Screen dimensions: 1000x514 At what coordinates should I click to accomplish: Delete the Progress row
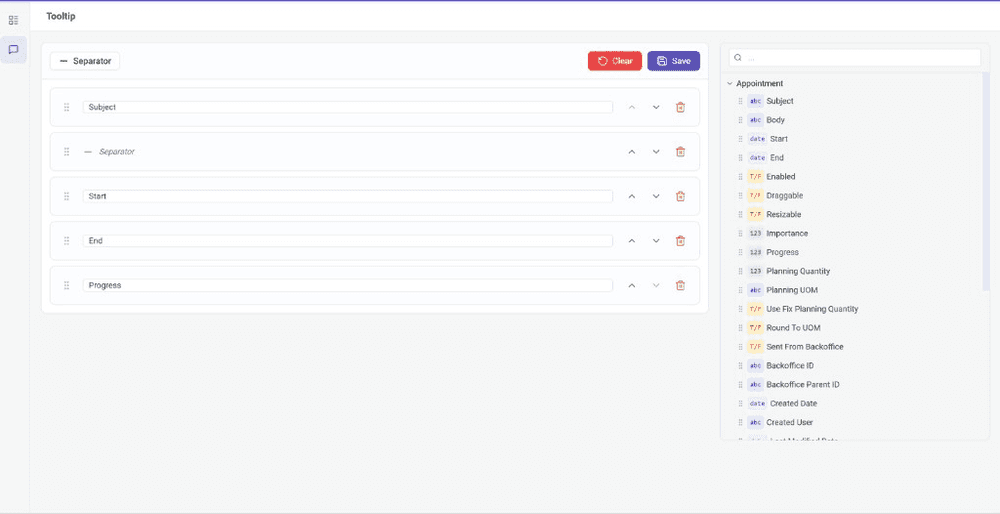(680, 286)
